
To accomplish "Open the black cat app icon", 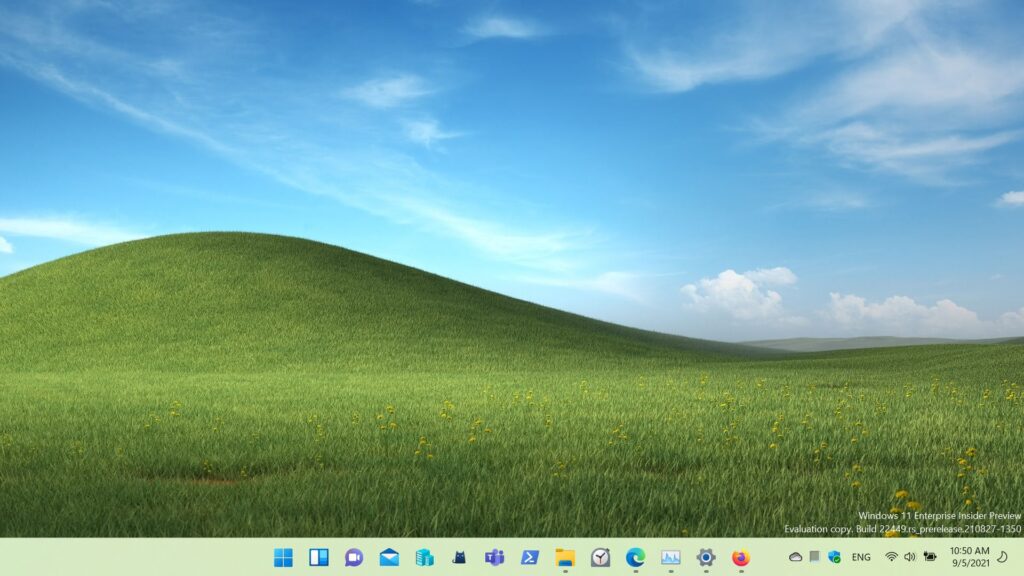I will 459,557.
